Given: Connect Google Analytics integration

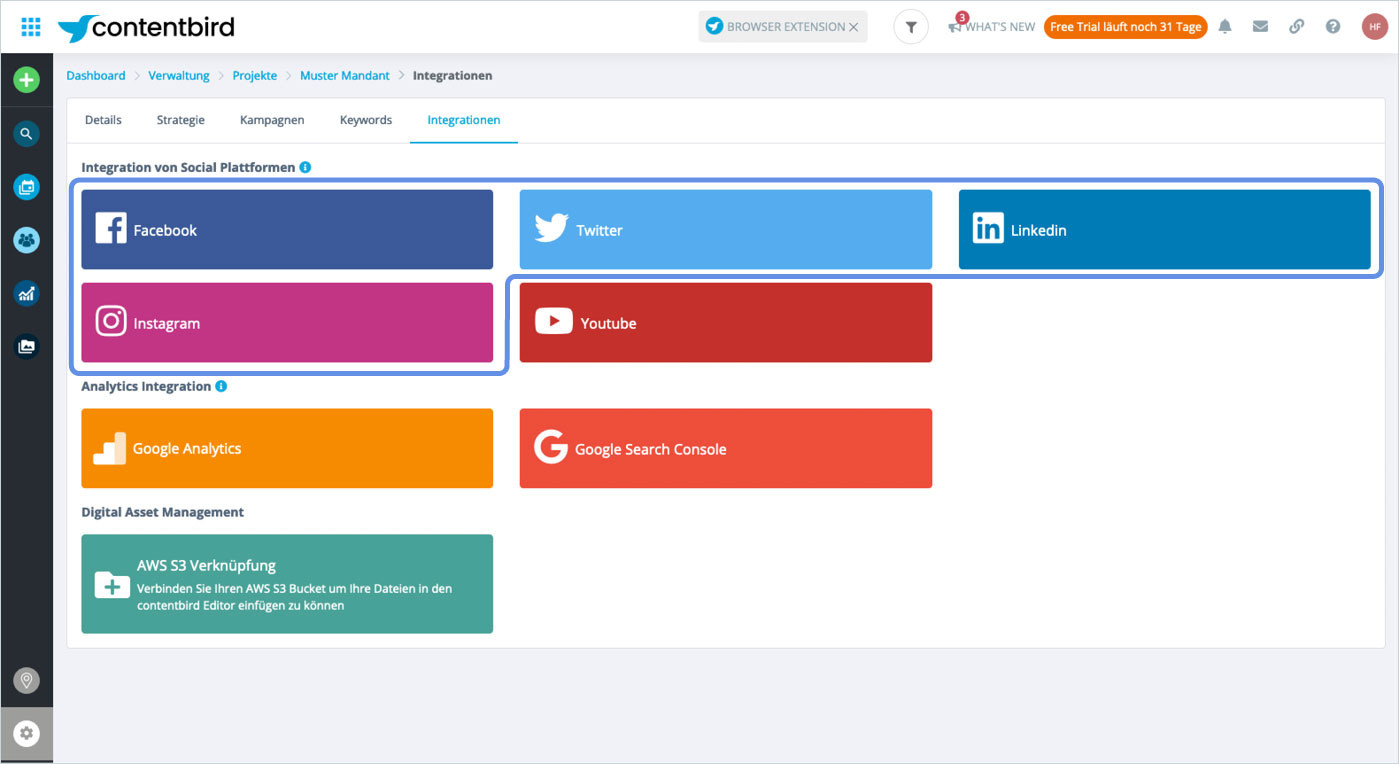Looking at the screenshot, I should [x=287, y=448].
